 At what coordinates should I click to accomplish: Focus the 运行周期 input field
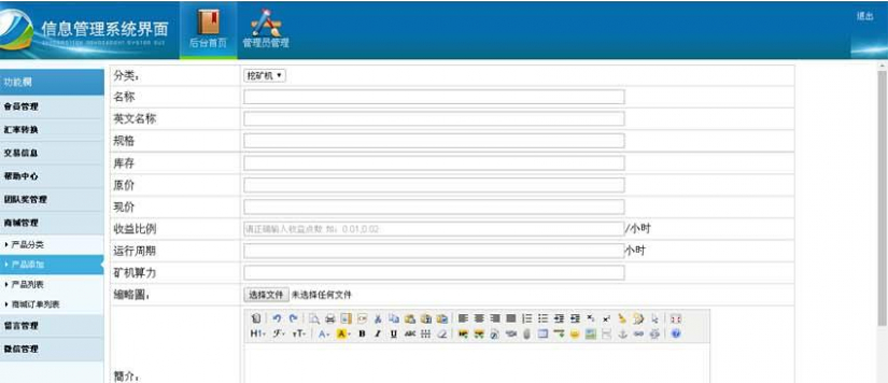(x=434, y=251)
